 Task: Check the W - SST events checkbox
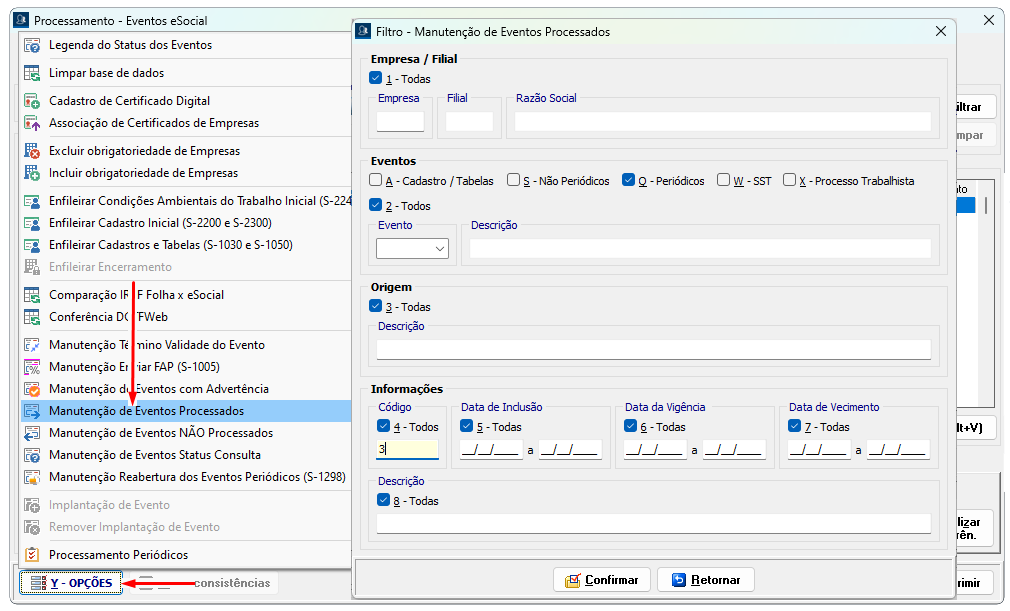point(723,181)
